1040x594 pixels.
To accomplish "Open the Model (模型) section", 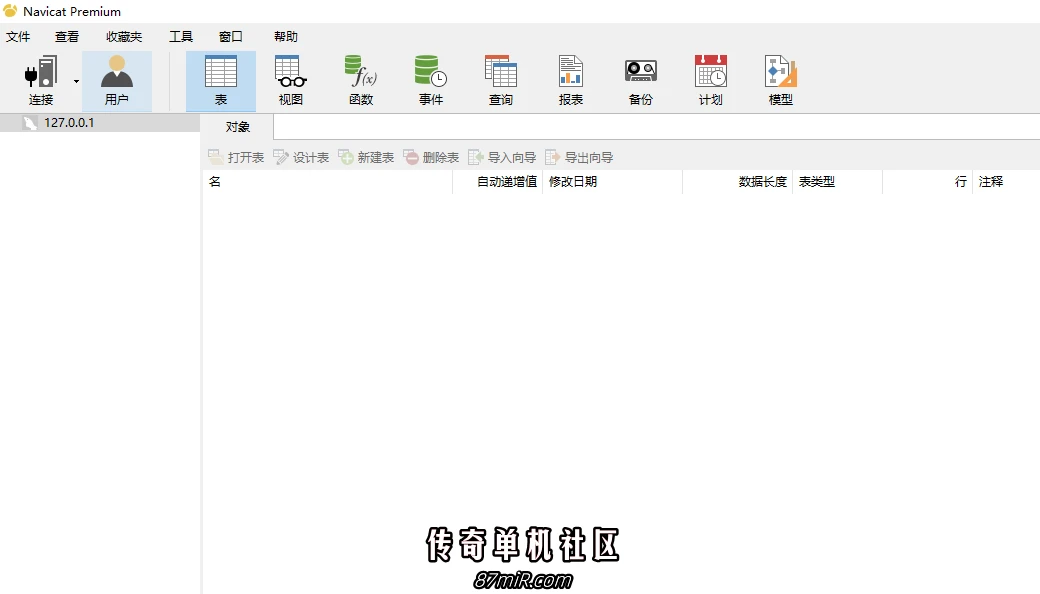I will [x=781, y=81].
